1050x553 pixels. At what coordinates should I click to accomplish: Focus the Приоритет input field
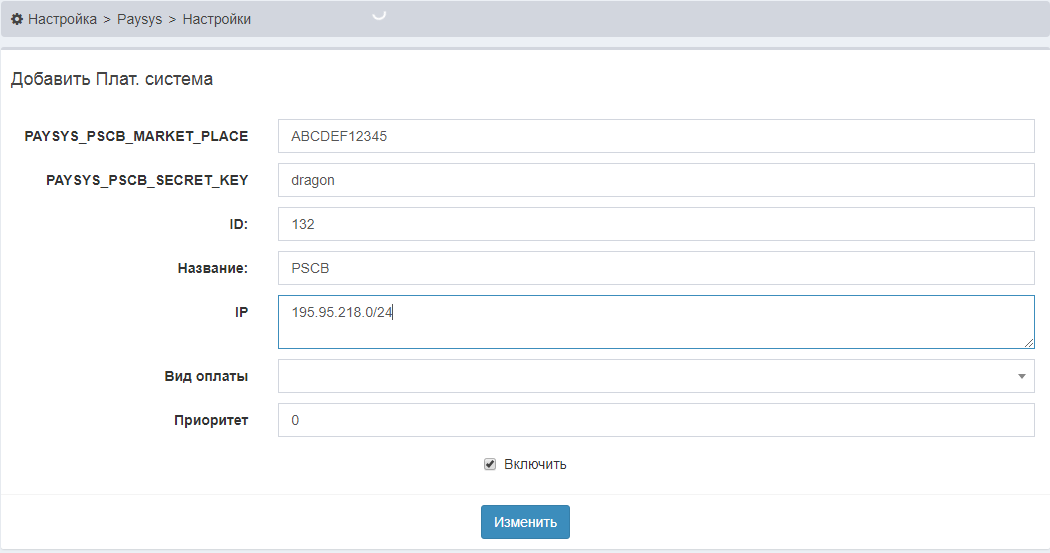click(x=655, y=421)
